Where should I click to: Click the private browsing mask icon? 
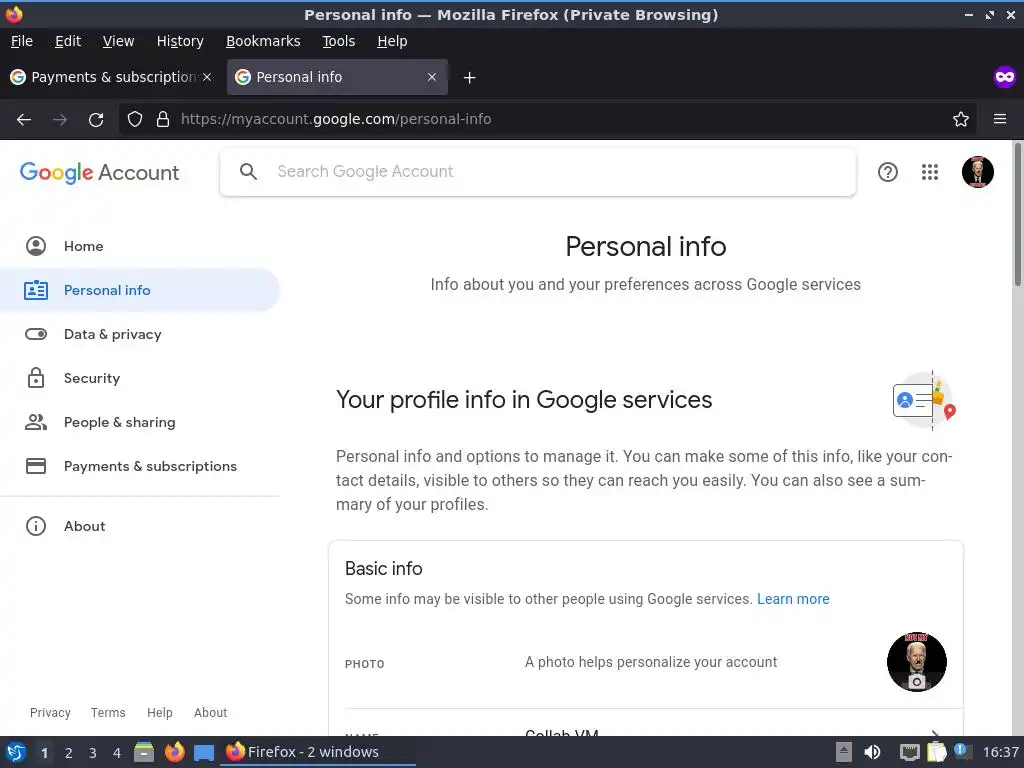point(1004,77)
